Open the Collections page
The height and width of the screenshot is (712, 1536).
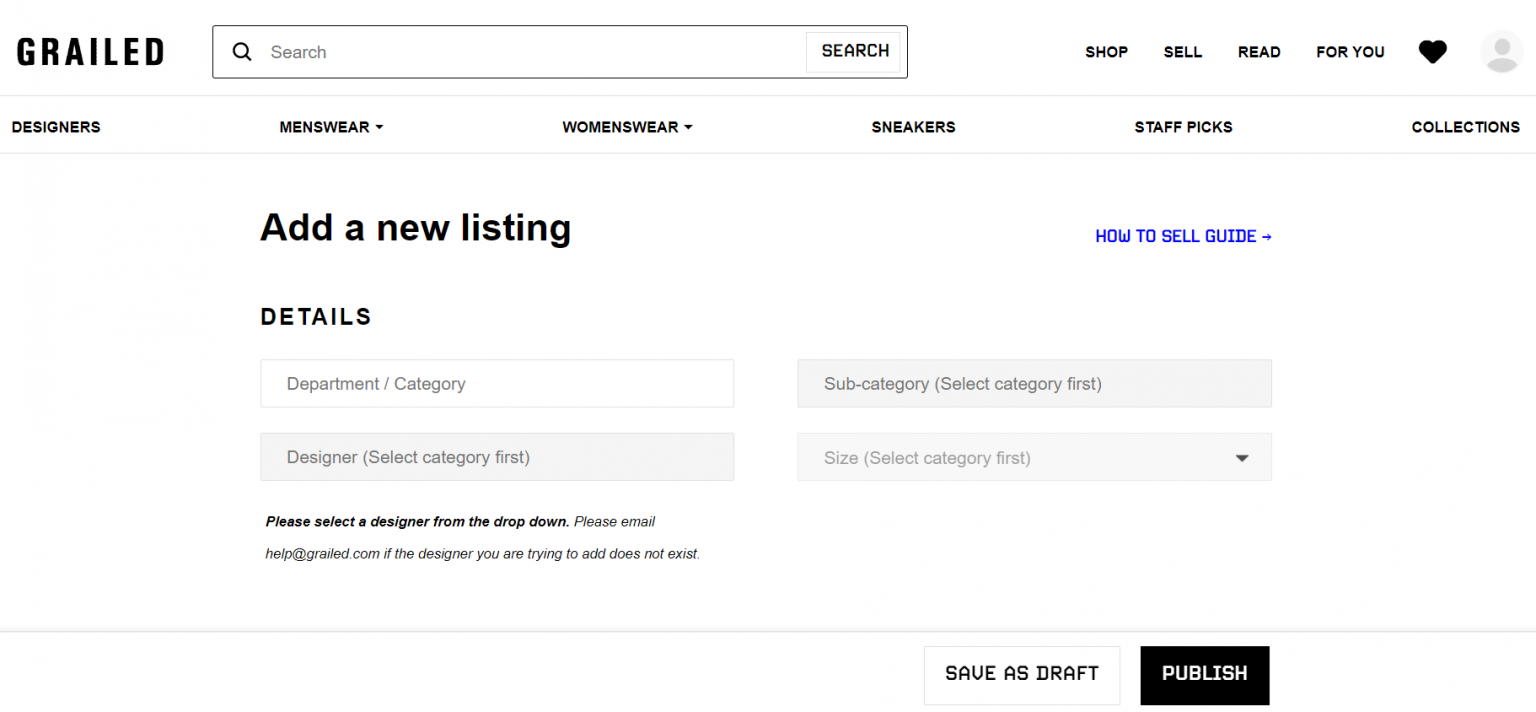click(x=1465, y=127)
